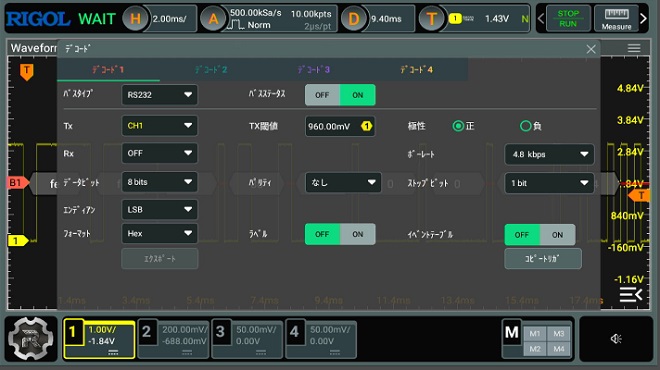This screenshot has width=660, height=370.
Task: Open the endian LSB dropdown
Action: pyautogui.click(x=160, y=210)
